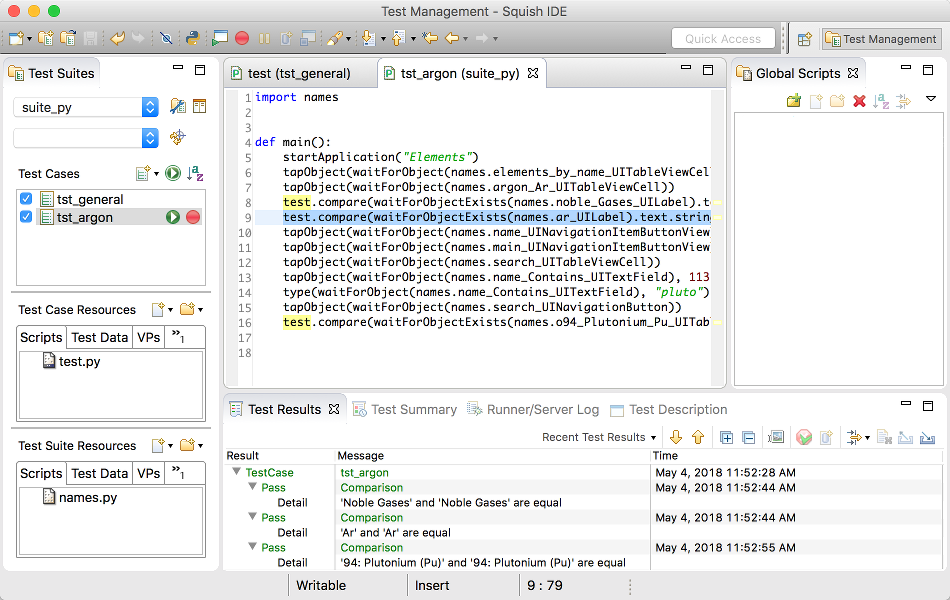Expand all rows in Test Results
The height and width of the screenshot is (600, 950).
tap(727, 437)
